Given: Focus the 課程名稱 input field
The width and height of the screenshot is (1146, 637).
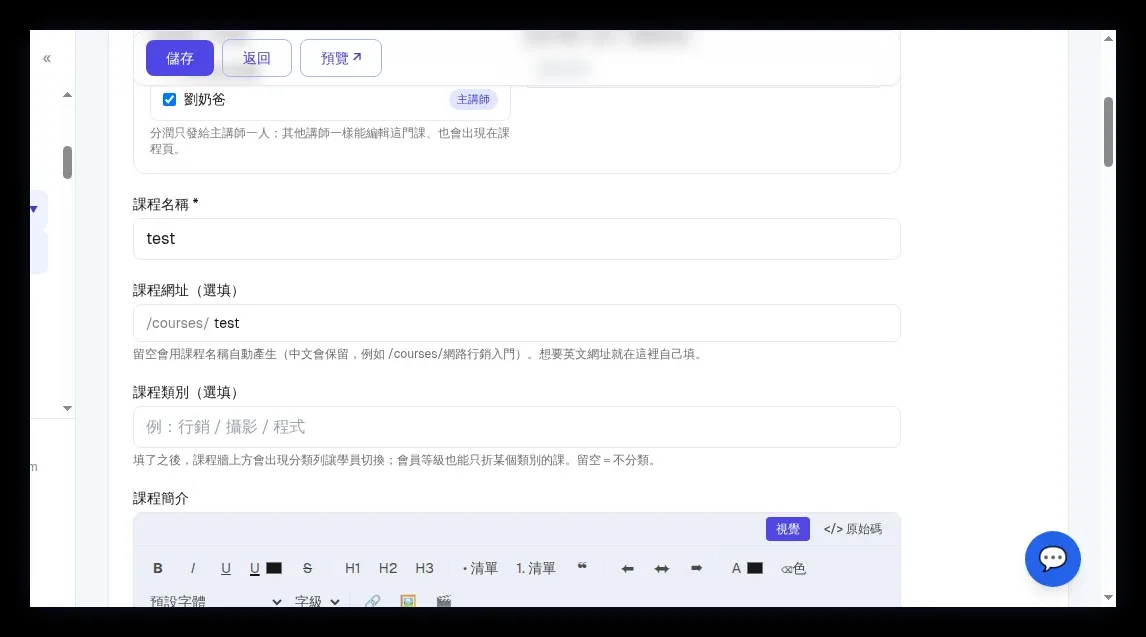Looking at the screenshot, I should (x=517, y=239).
